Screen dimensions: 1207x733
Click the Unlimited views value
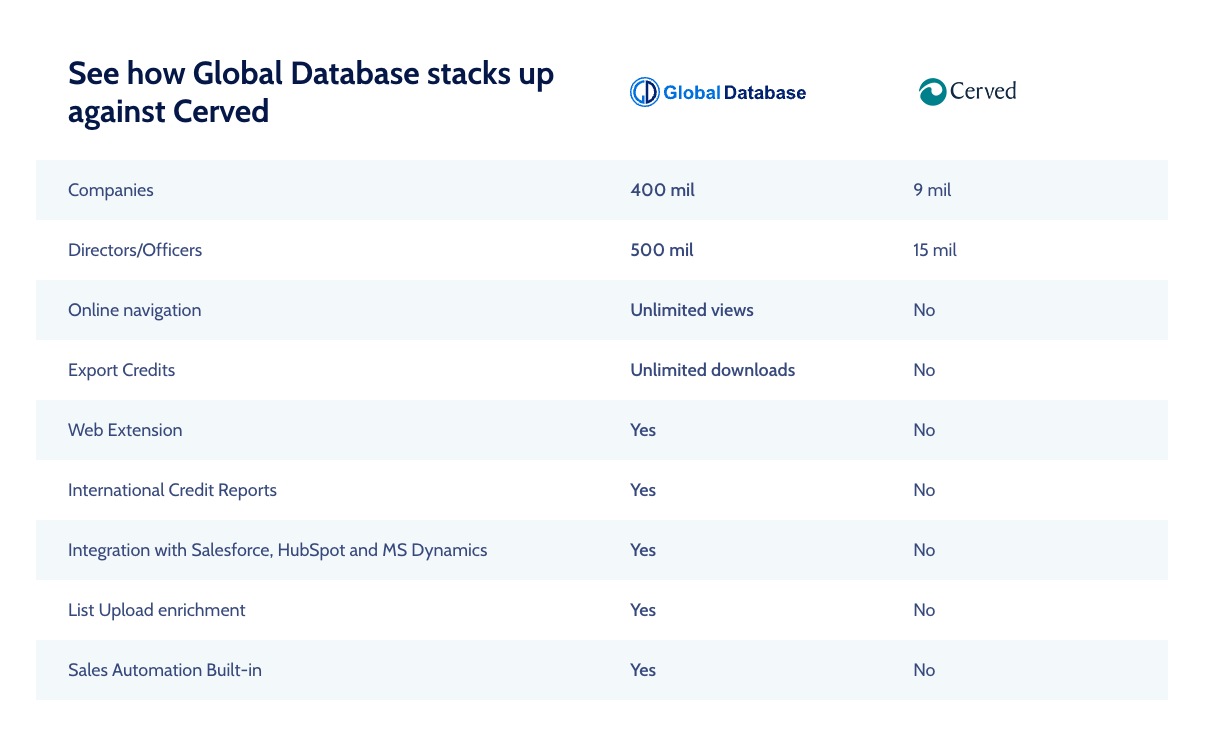click(692, 310)
